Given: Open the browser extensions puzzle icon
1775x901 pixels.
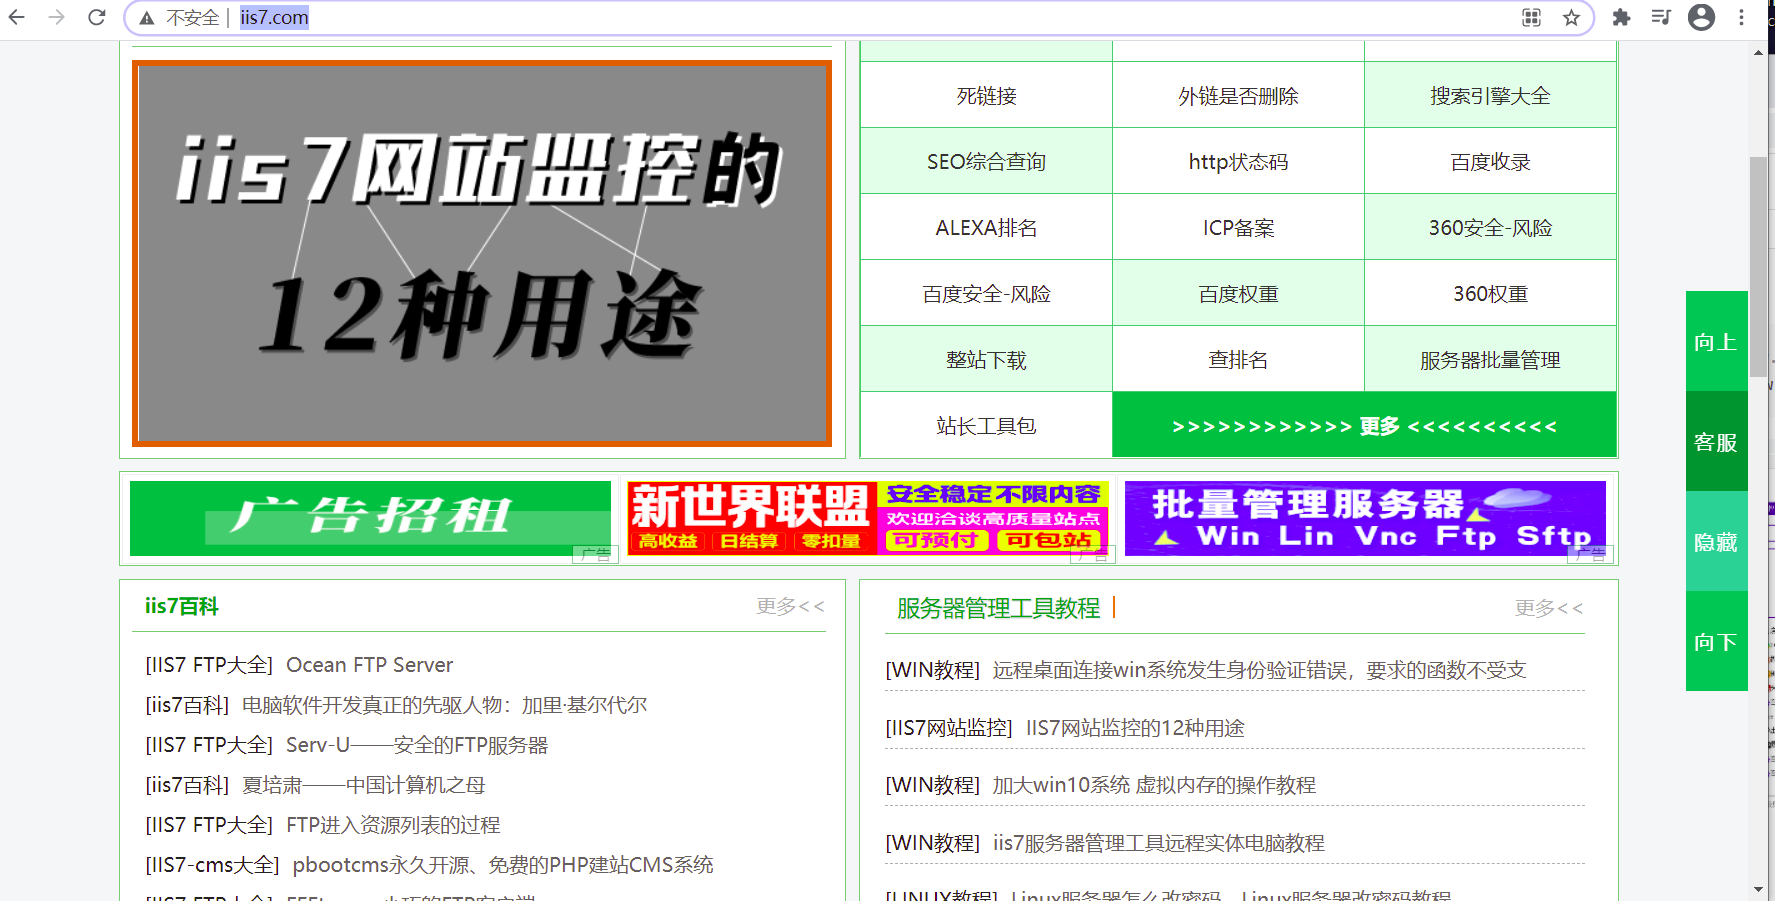Looking at the screenshot, I should [x=1621, y=17].
